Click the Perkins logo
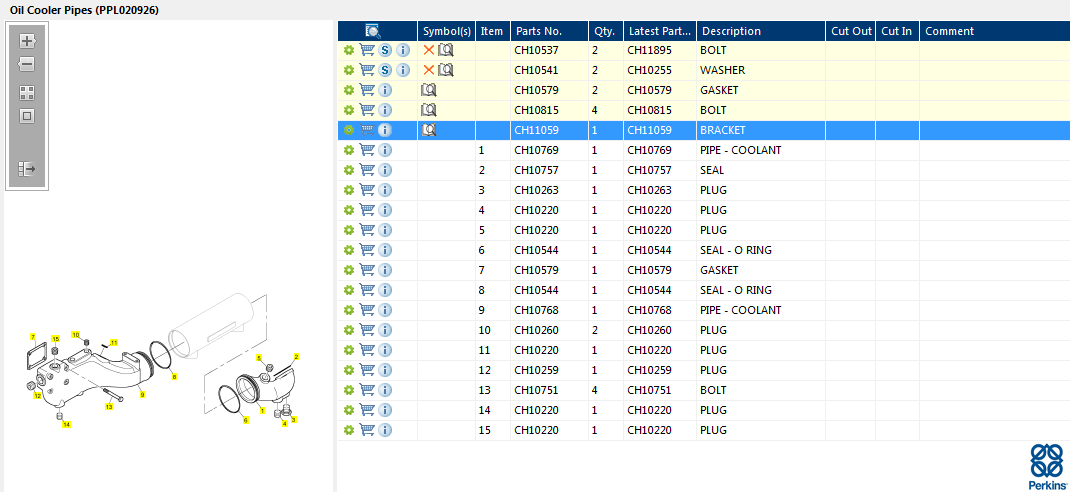 pos(1046,466)
